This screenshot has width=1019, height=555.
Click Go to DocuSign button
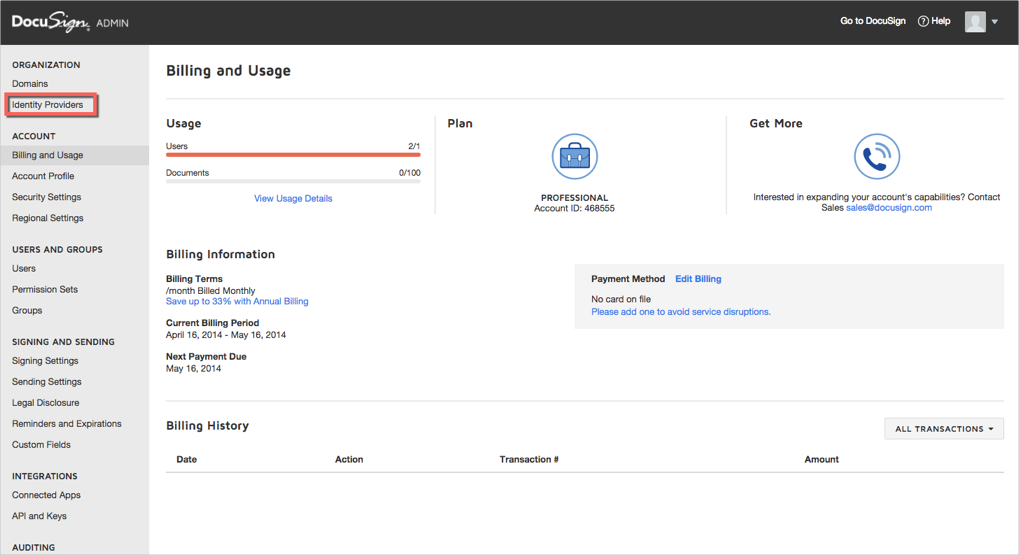point(872,21)
